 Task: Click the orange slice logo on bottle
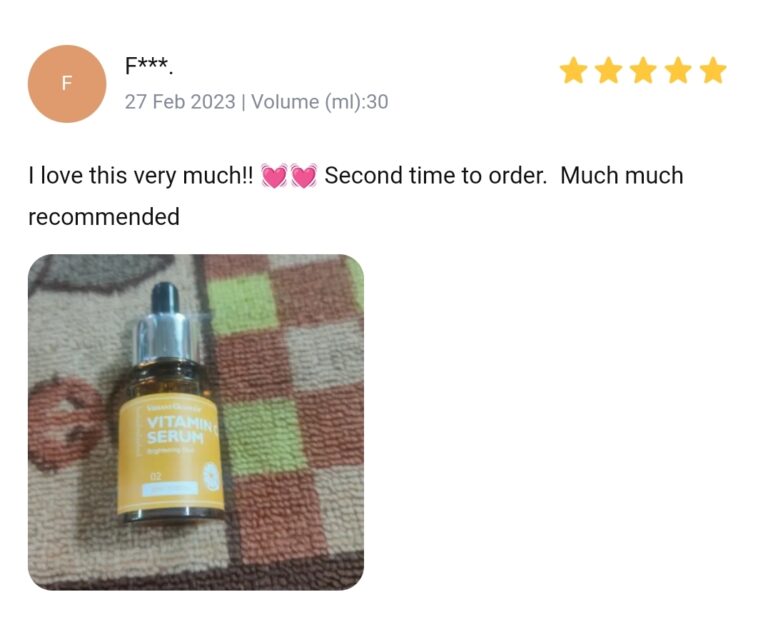[211, 476]
